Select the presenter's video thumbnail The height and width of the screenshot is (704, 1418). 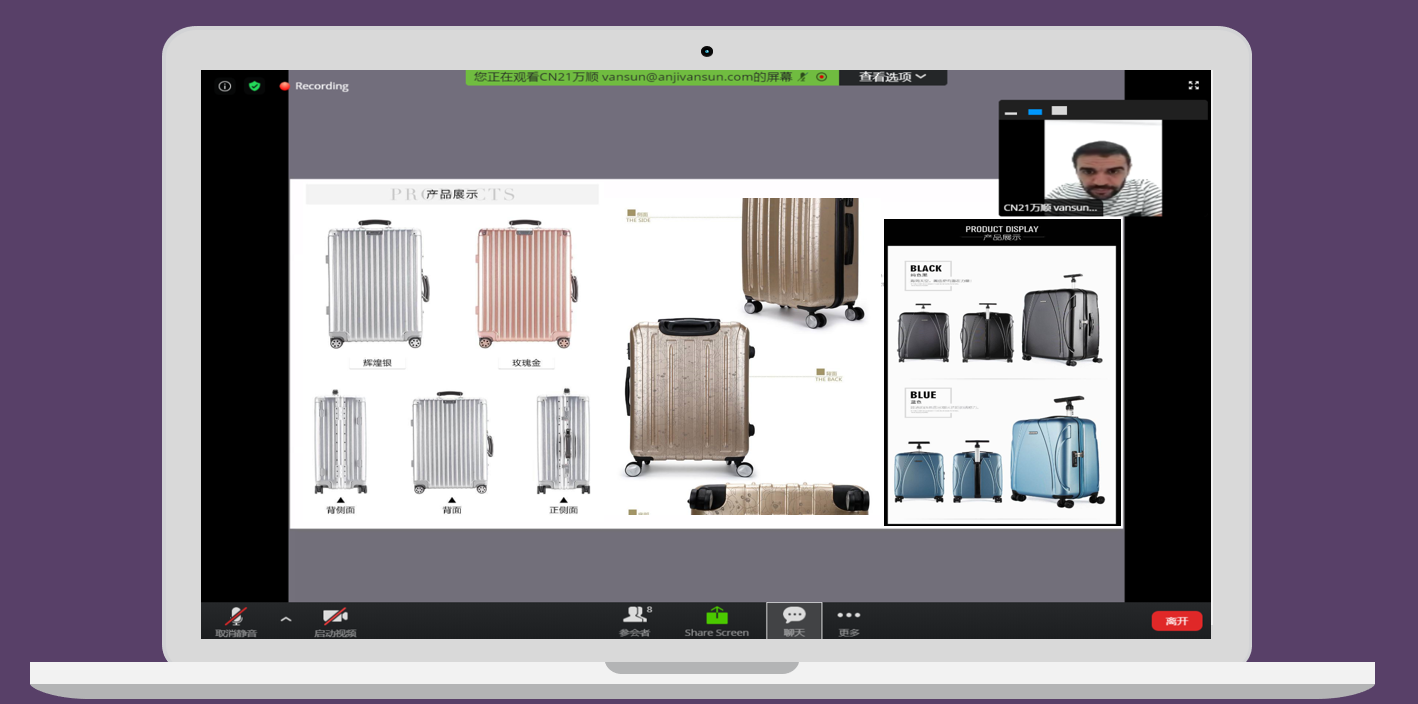(x=1102, y=167)
